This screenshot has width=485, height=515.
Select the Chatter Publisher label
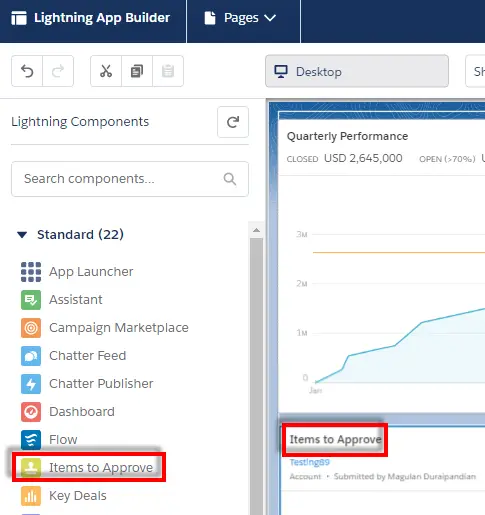101,384
